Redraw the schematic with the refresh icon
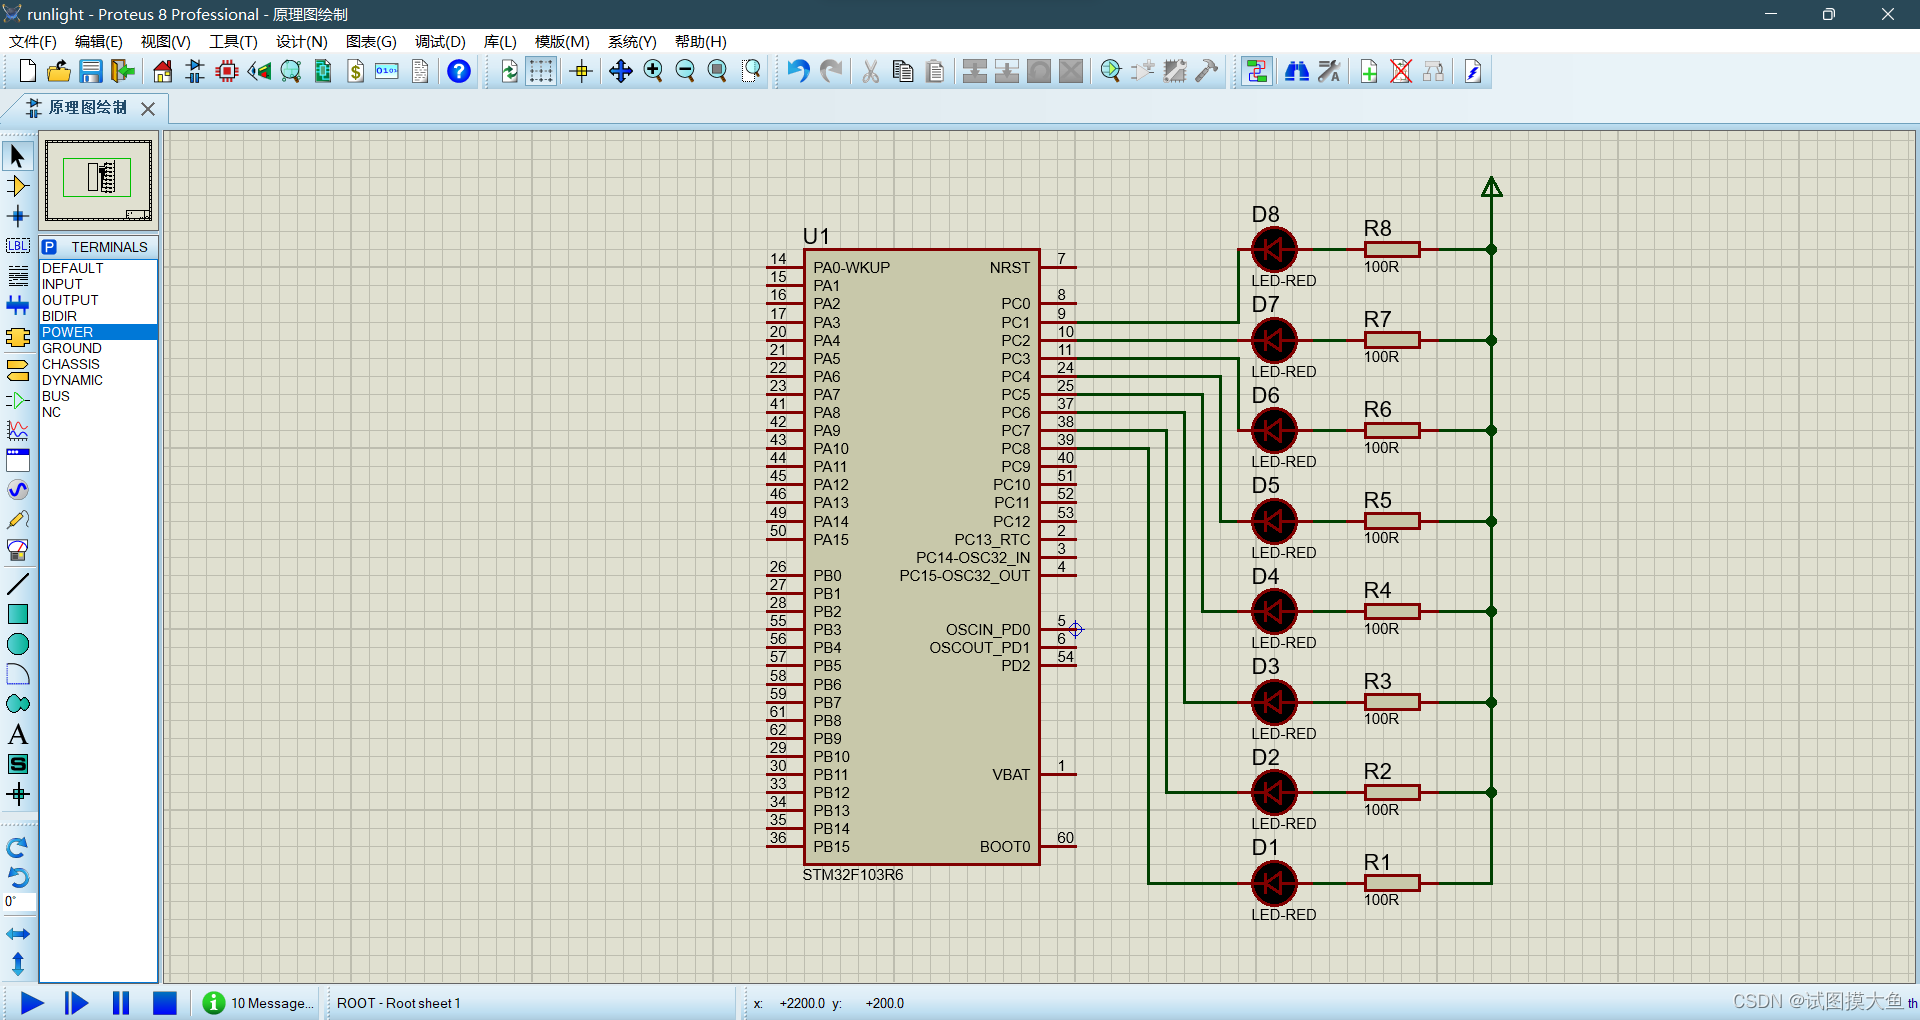 509,71
